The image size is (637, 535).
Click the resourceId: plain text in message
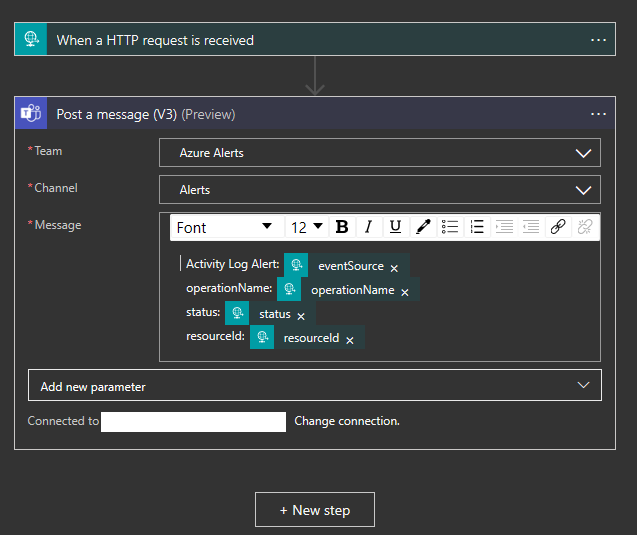click(215, 336)
